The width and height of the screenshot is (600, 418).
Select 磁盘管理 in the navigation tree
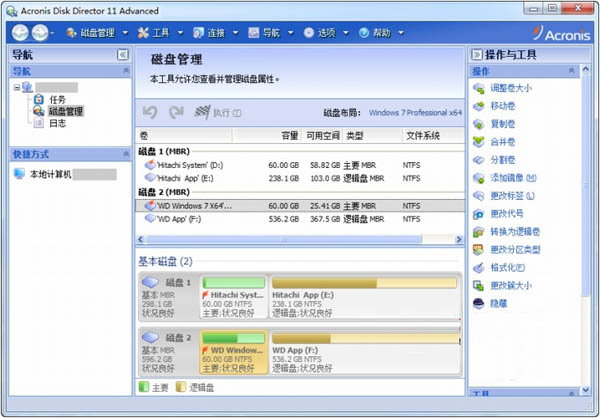(65, 111)
